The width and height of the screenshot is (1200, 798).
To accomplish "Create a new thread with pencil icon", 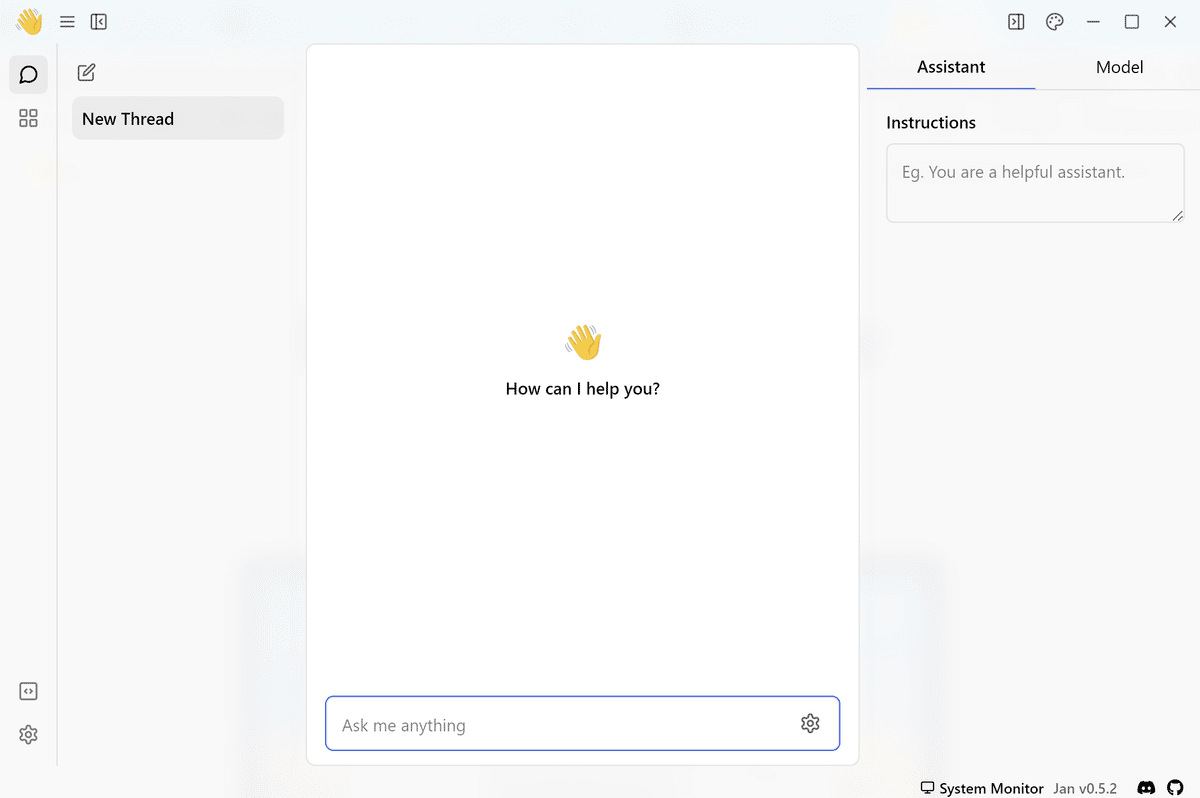I will [86, 72].
